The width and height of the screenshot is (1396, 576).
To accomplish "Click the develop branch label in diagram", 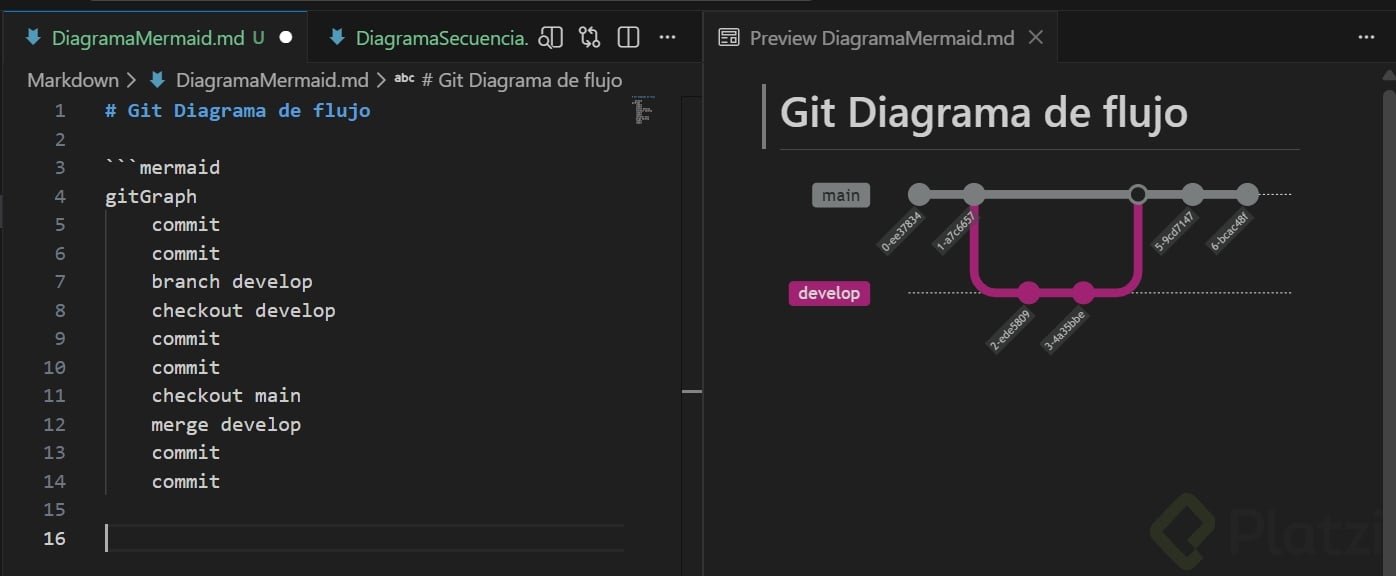I will tap(829, 293).
